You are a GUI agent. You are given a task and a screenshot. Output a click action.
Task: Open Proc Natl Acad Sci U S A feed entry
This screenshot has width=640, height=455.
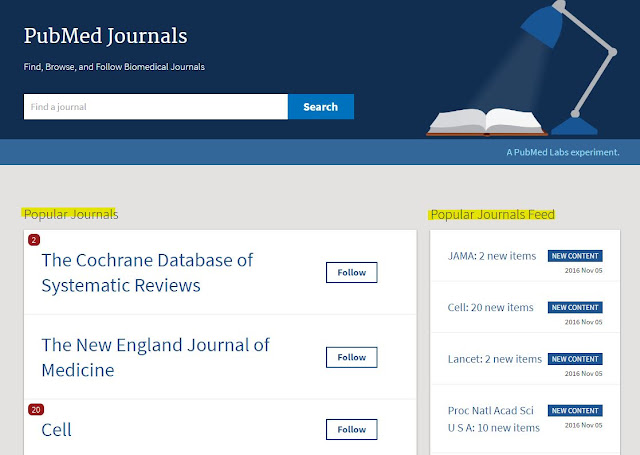[x=493, y=419]
